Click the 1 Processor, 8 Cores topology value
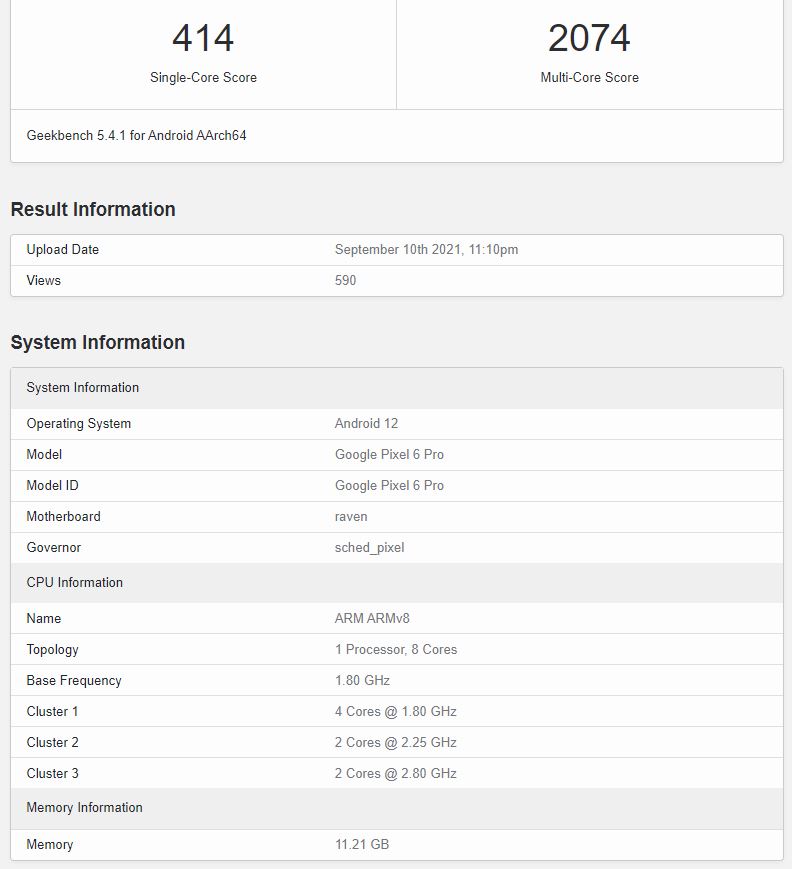This screenshot has height=869, width=792. point(395,649)
